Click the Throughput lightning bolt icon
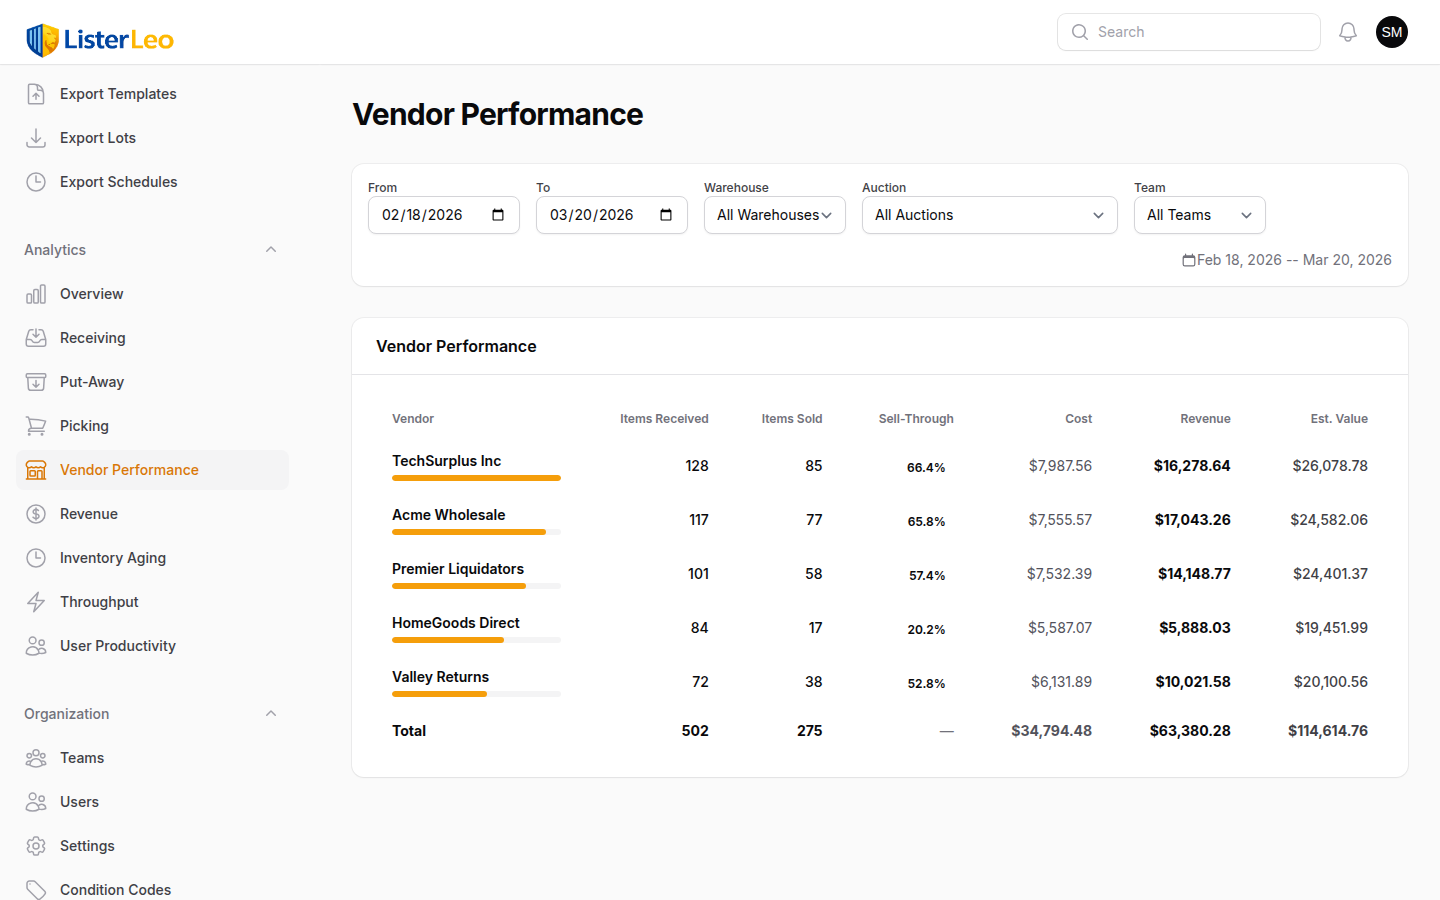The width and height of the screenshot is (1440, 900). (36, 602)
